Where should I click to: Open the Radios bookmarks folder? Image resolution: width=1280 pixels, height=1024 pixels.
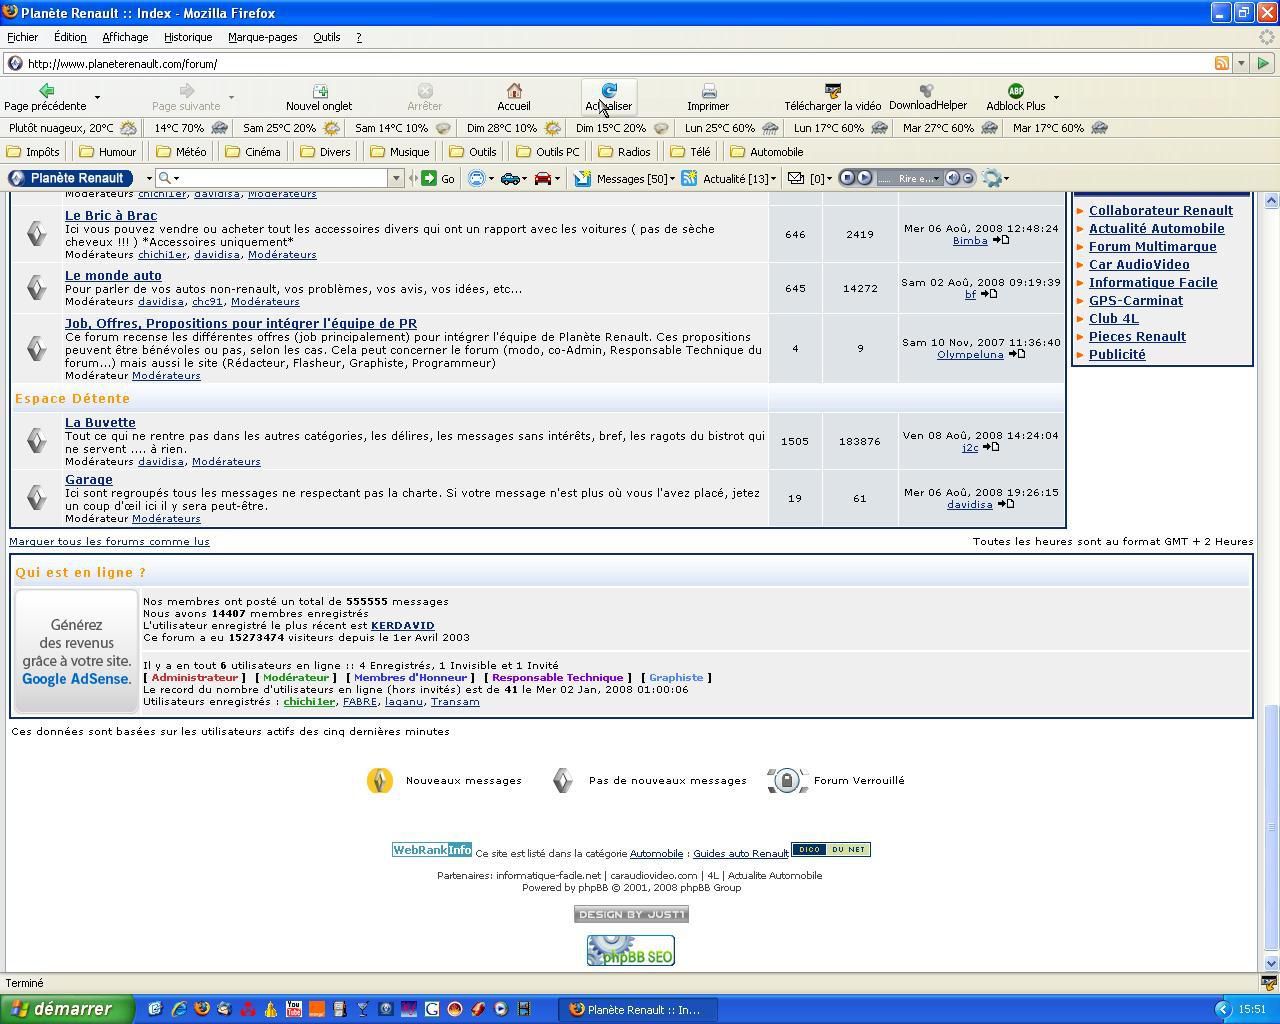pyautogui.click(x=624, y=152)
